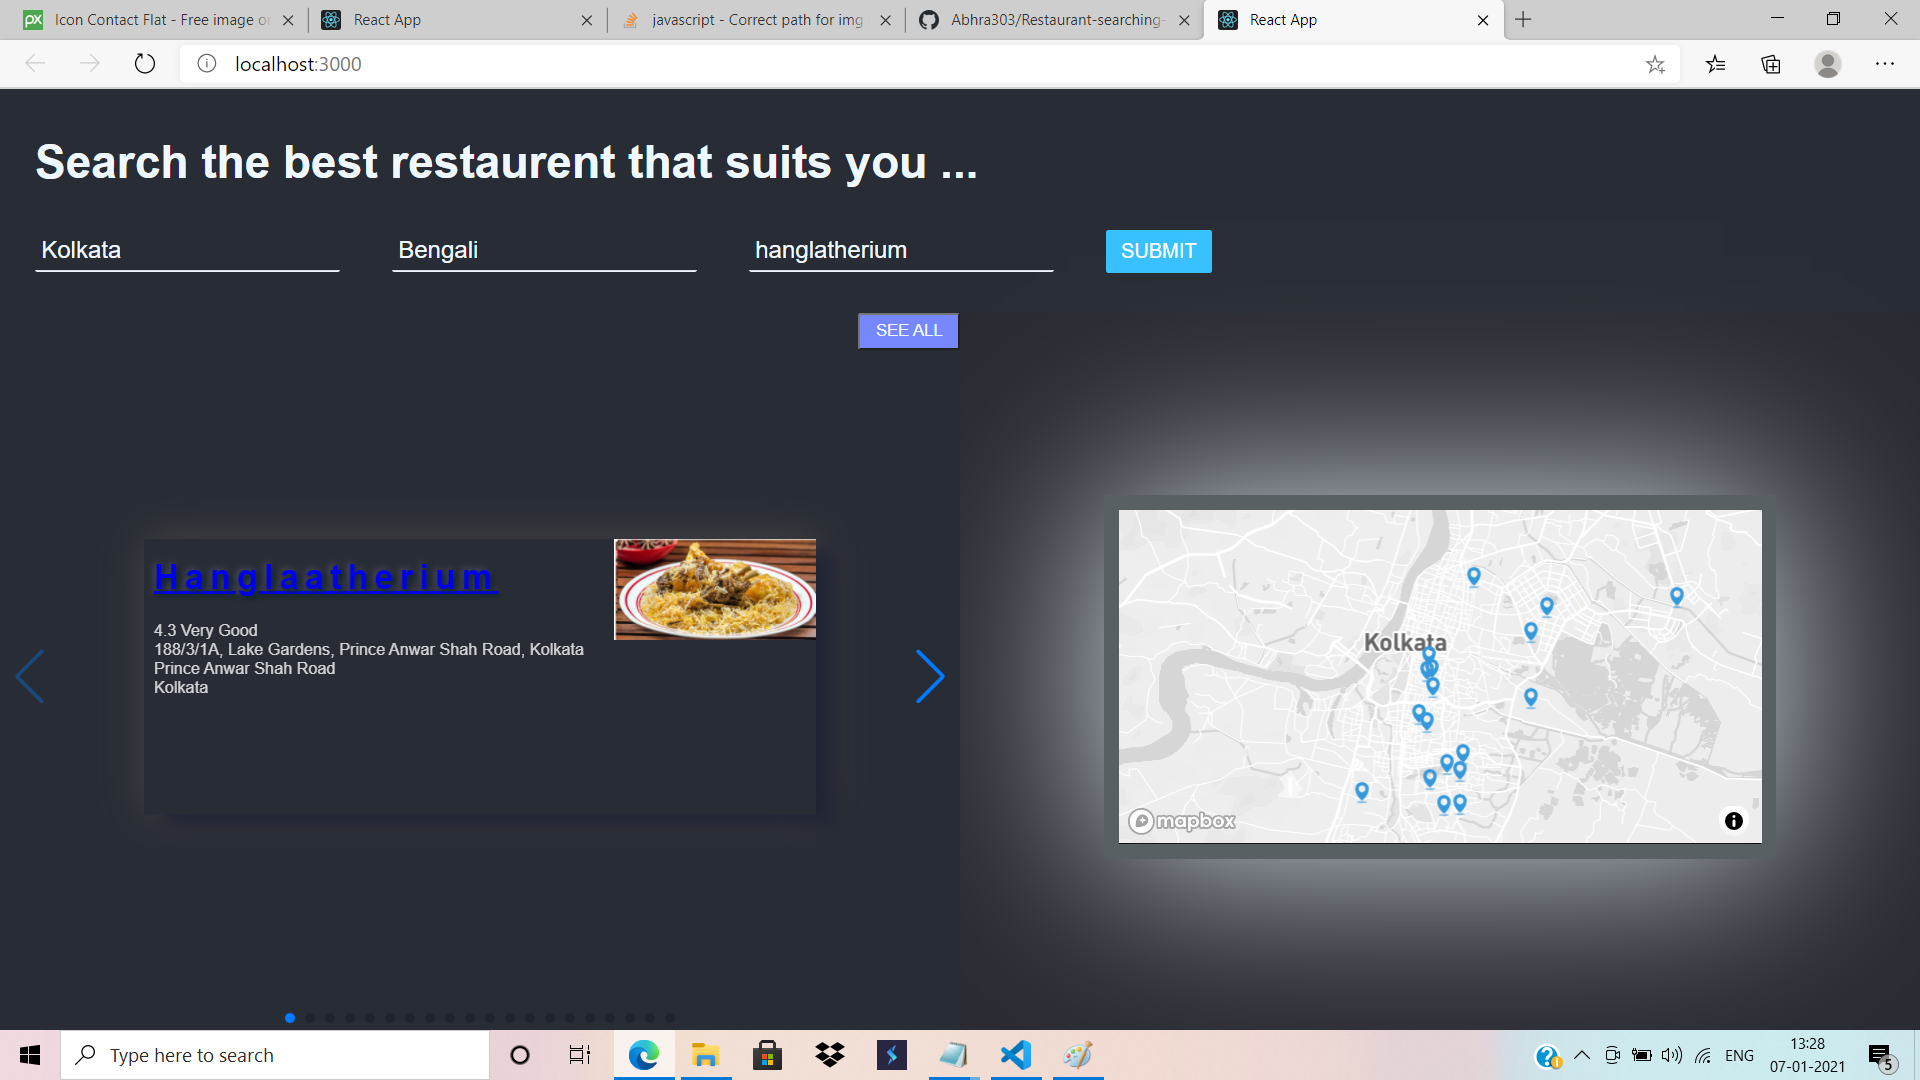Open the volume control in tray
The image size is (1920, 1080).
[1672, 1055]
